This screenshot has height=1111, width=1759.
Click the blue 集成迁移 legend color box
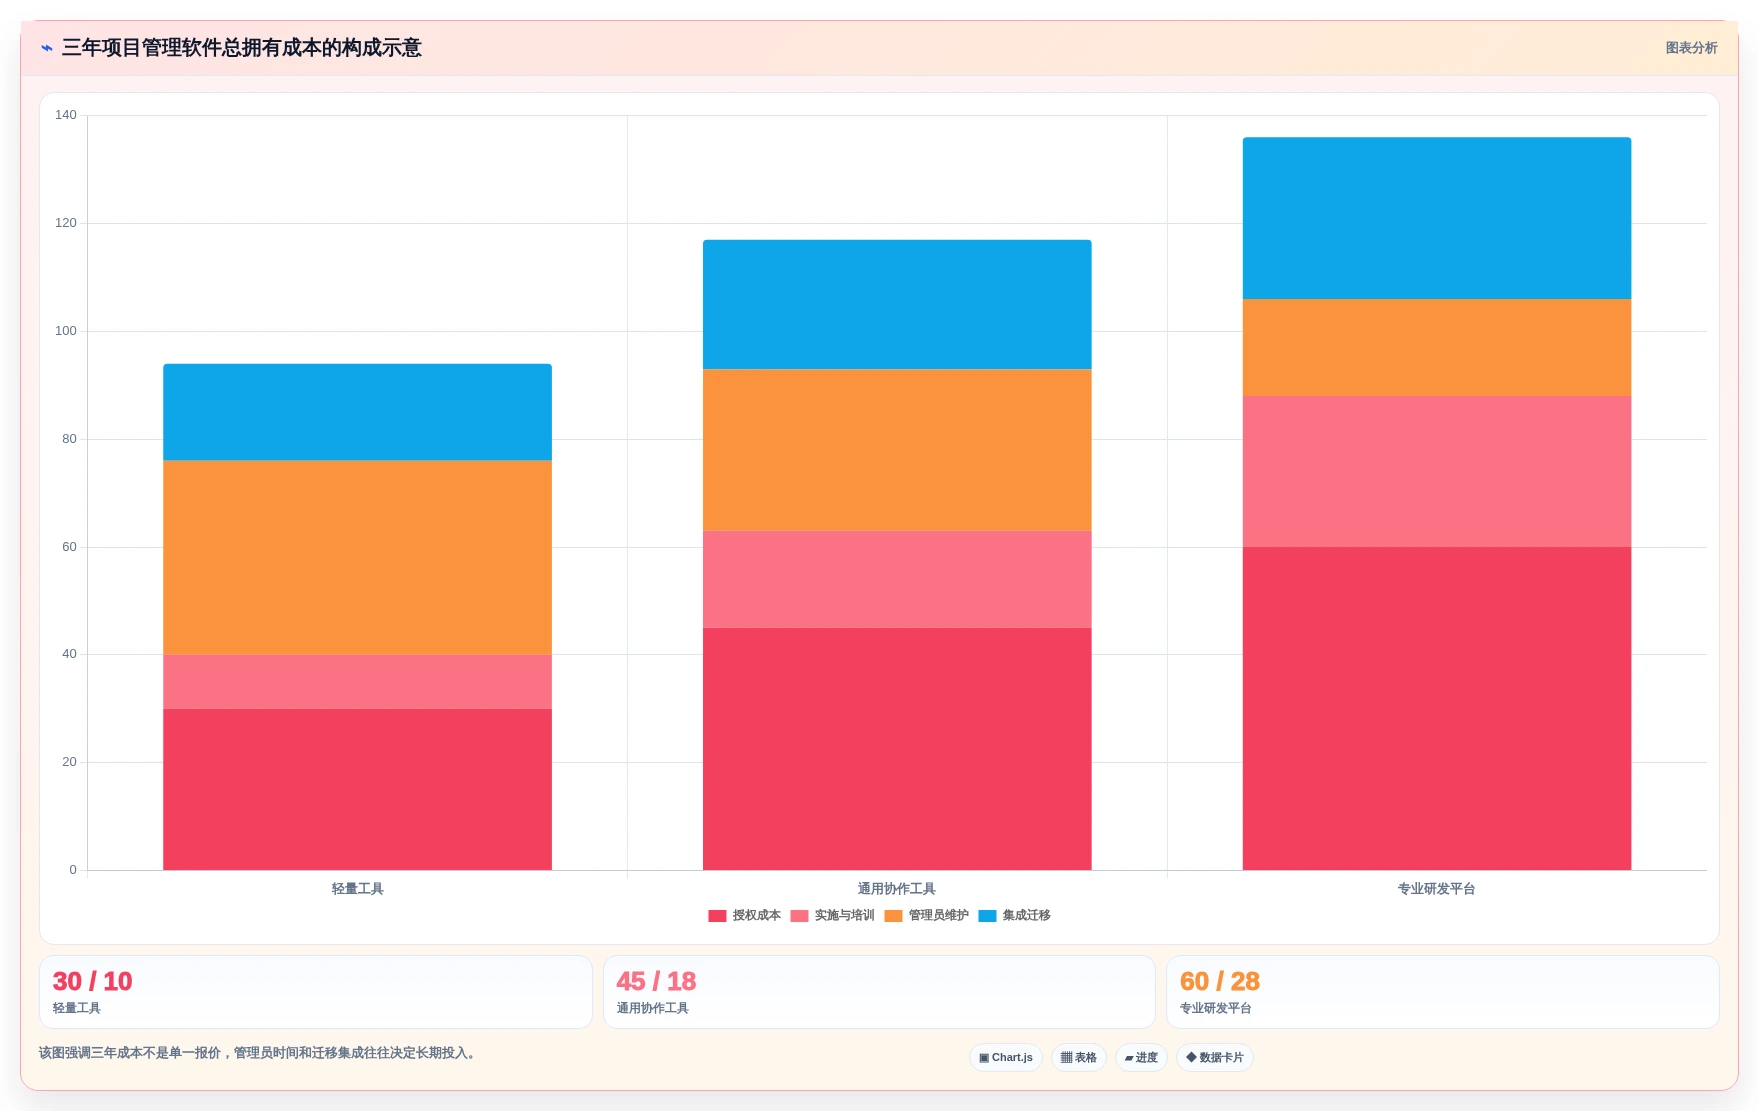point(987,916)
